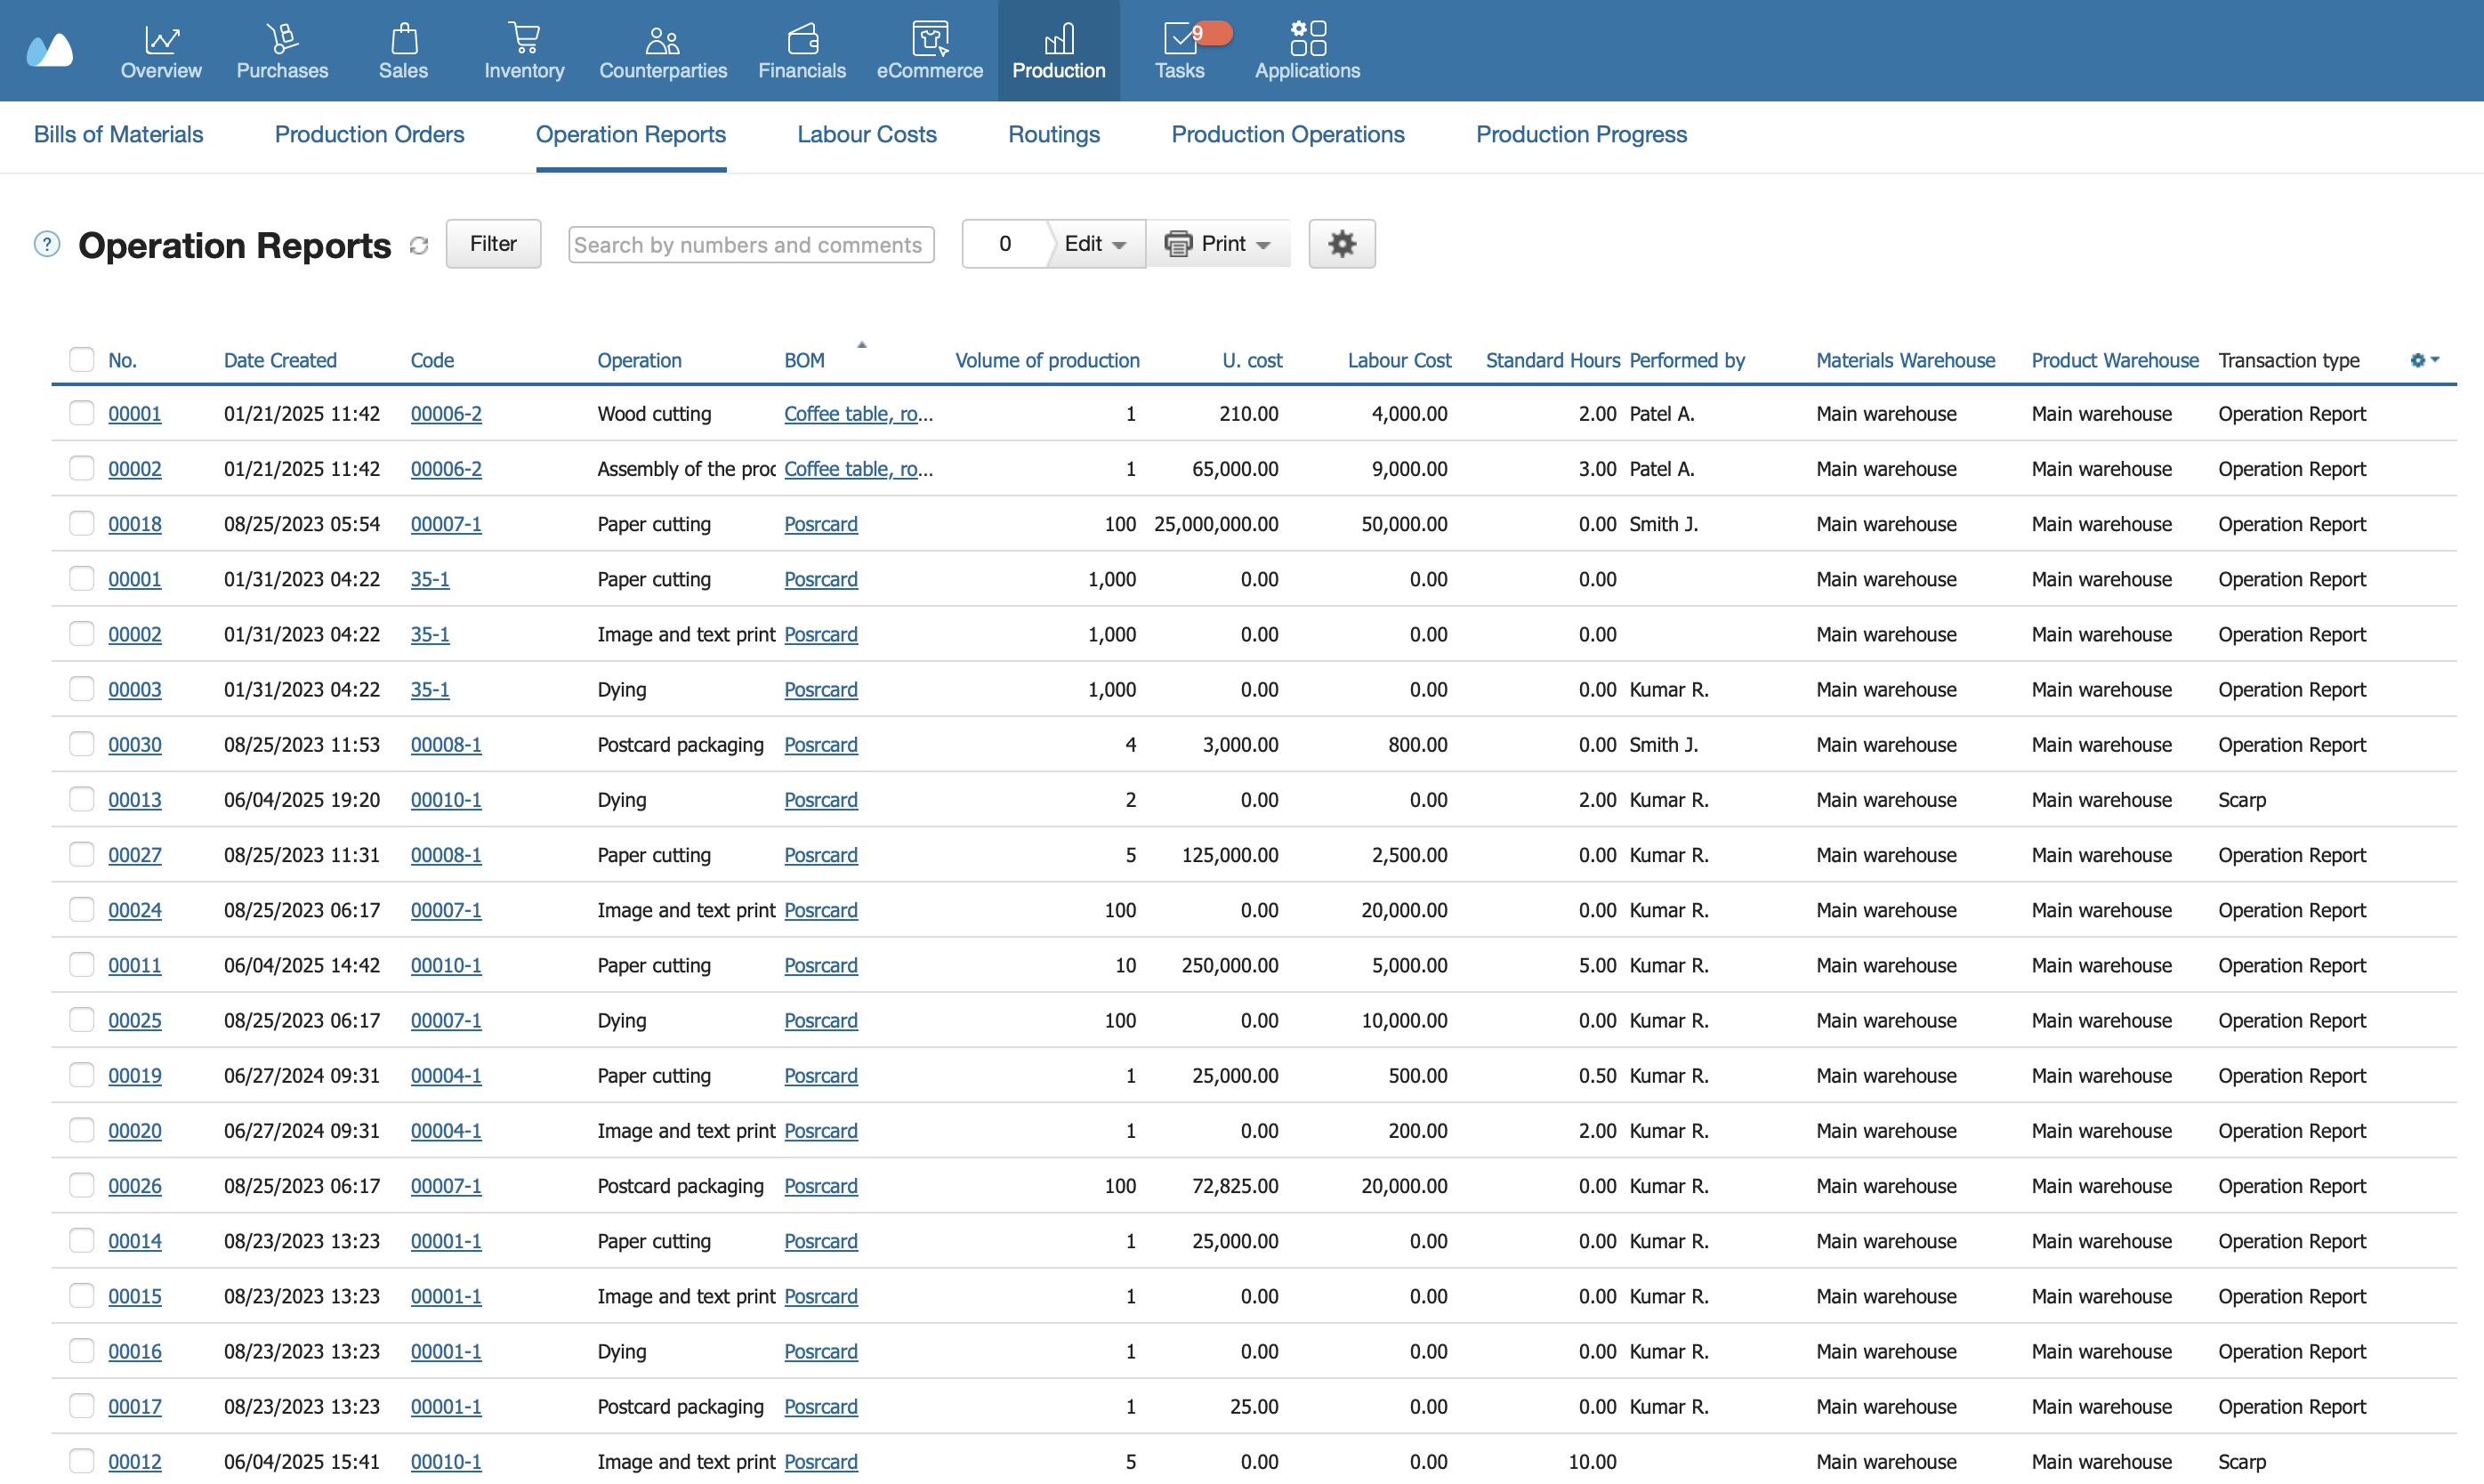The width and height of the screenshot is (2484, 1484).
Task: Select checkbox for report 00013
Action: click(x=82, y=799)
